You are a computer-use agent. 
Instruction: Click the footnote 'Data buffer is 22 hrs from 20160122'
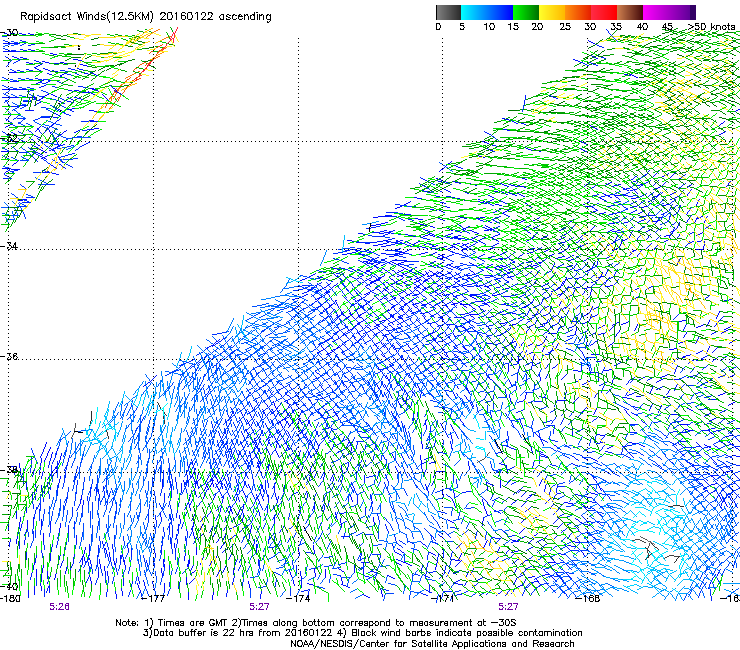(x=243, y=633)
